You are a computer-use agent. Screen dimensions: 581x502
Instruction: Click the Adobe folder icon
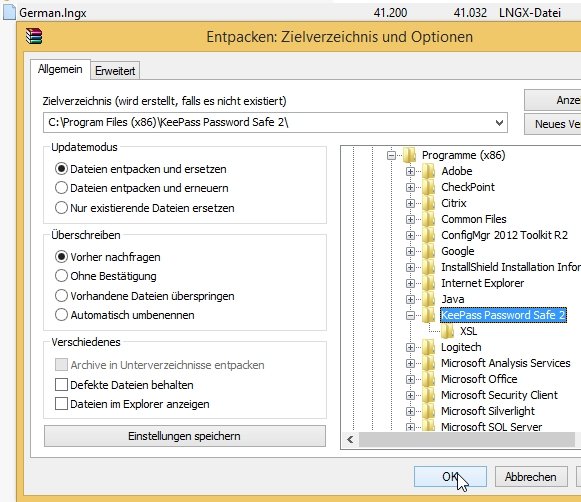click(x=429, y=171)
